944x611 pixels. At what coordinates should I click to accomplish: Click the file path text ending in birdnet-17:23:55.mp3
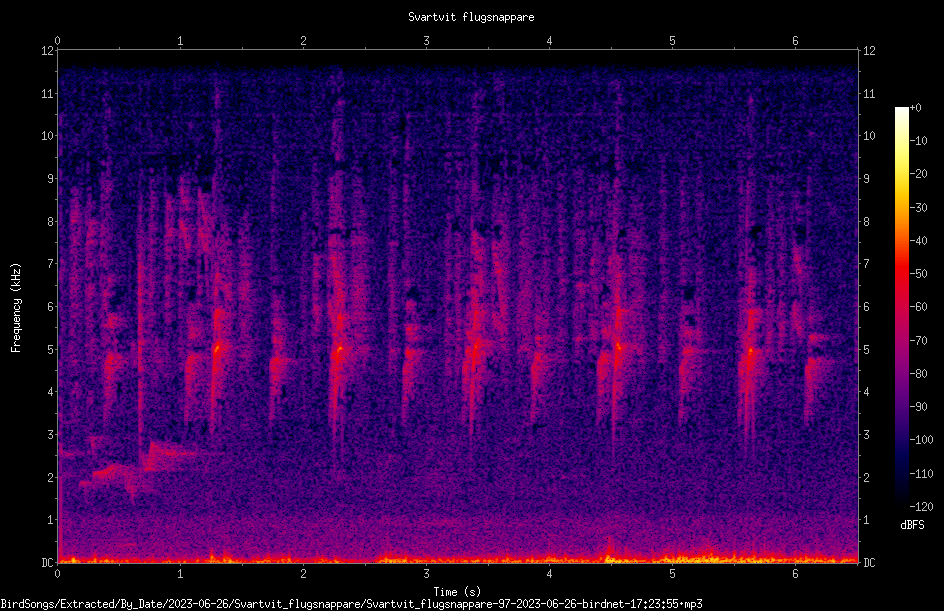coord(351,604)
